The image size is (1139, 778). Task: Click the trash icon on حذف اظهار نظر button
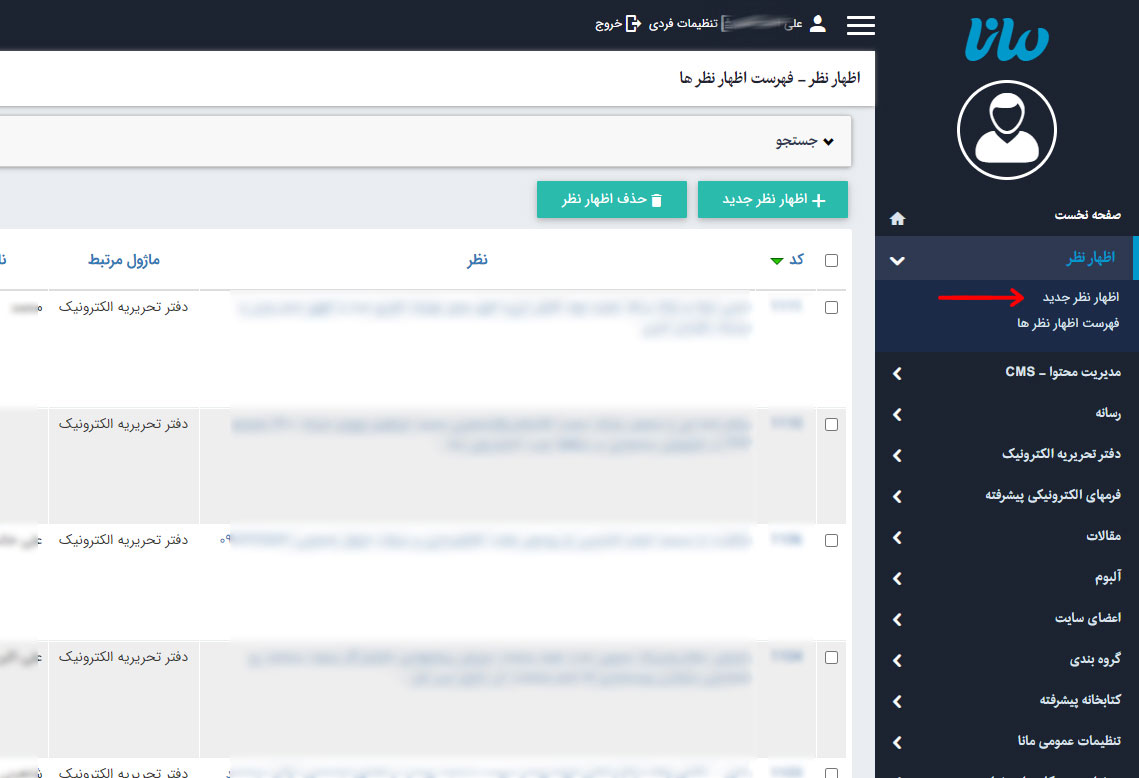pos(659,199)
